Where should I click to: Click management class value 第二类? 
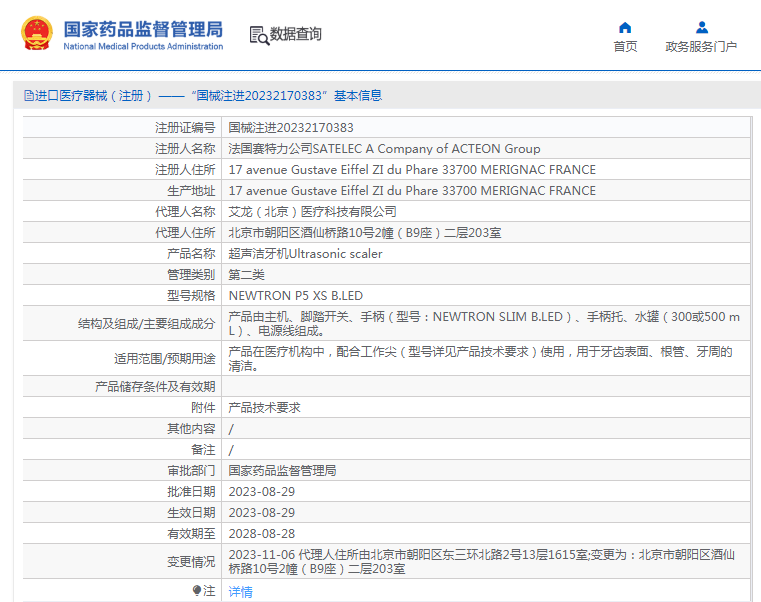point(246,275)
